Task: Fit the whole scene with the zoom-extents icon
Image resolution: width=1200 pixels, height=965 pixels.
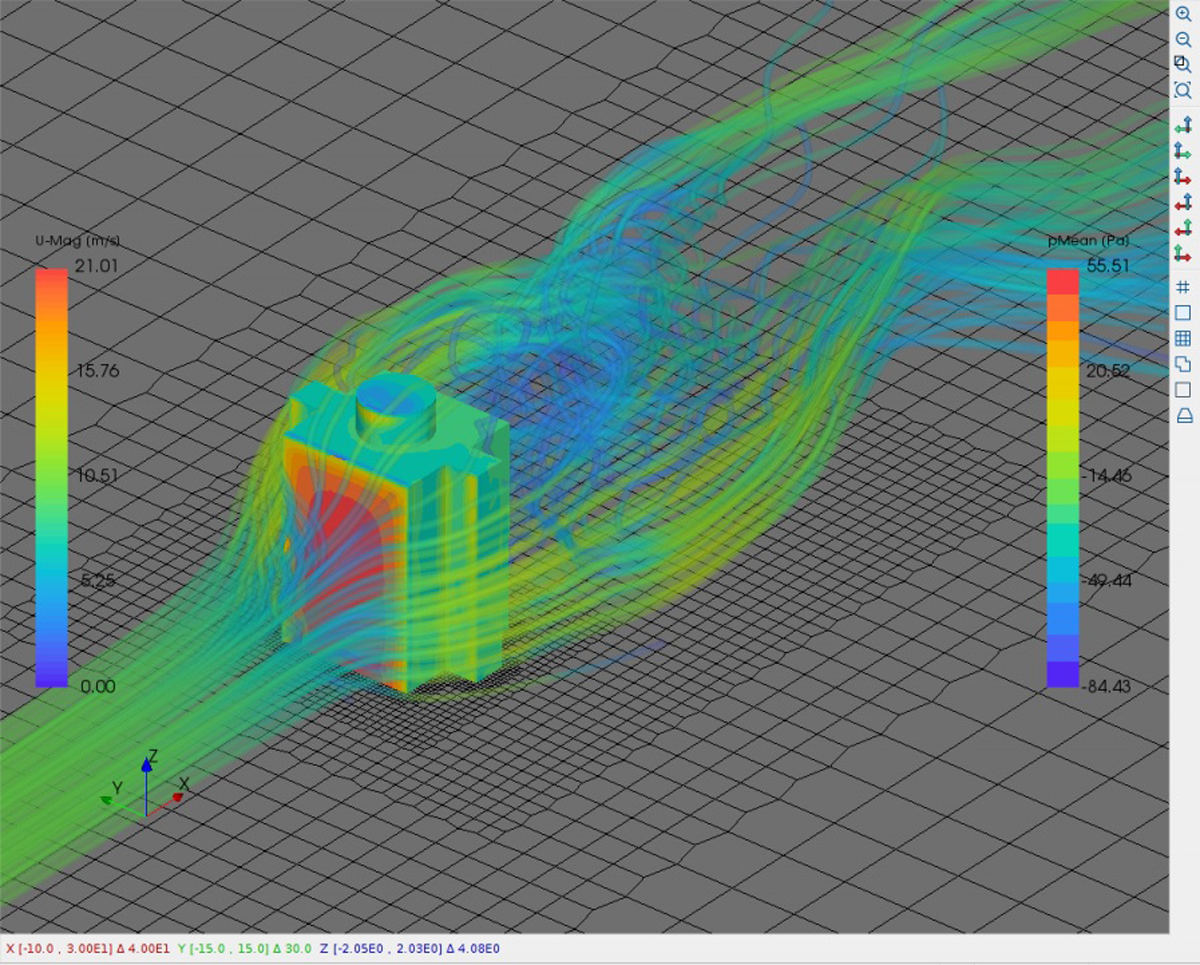Action: [x=1183, y=90]
